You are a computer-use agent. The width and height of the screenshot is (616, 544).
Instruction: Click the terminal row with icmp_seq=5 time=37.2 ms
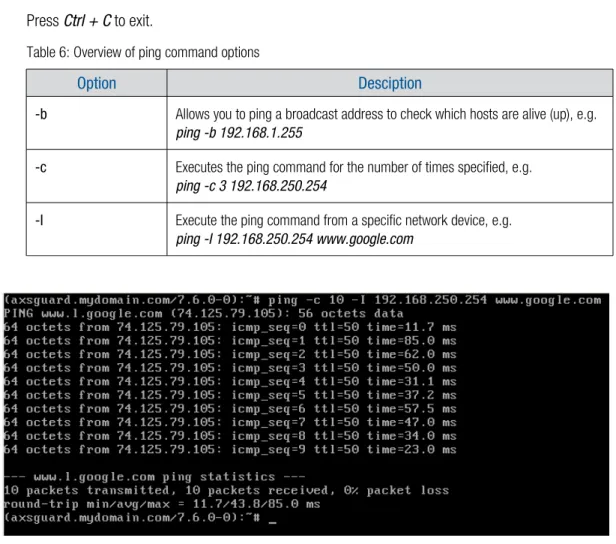coord(230,395)
